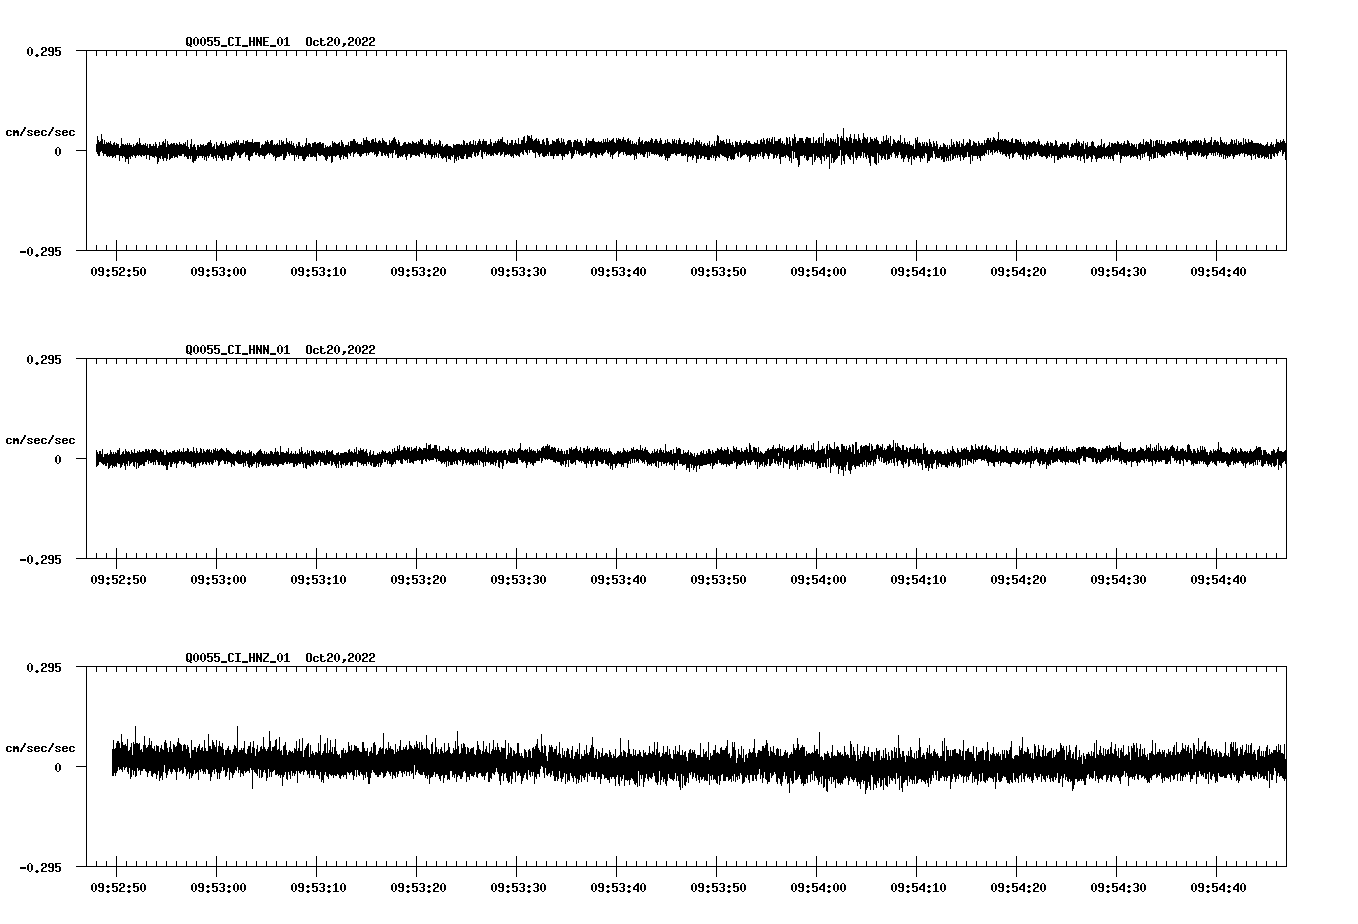
Task: Click 09:54:40 time label under HNE plot
Action: [x=1218, y=272]
